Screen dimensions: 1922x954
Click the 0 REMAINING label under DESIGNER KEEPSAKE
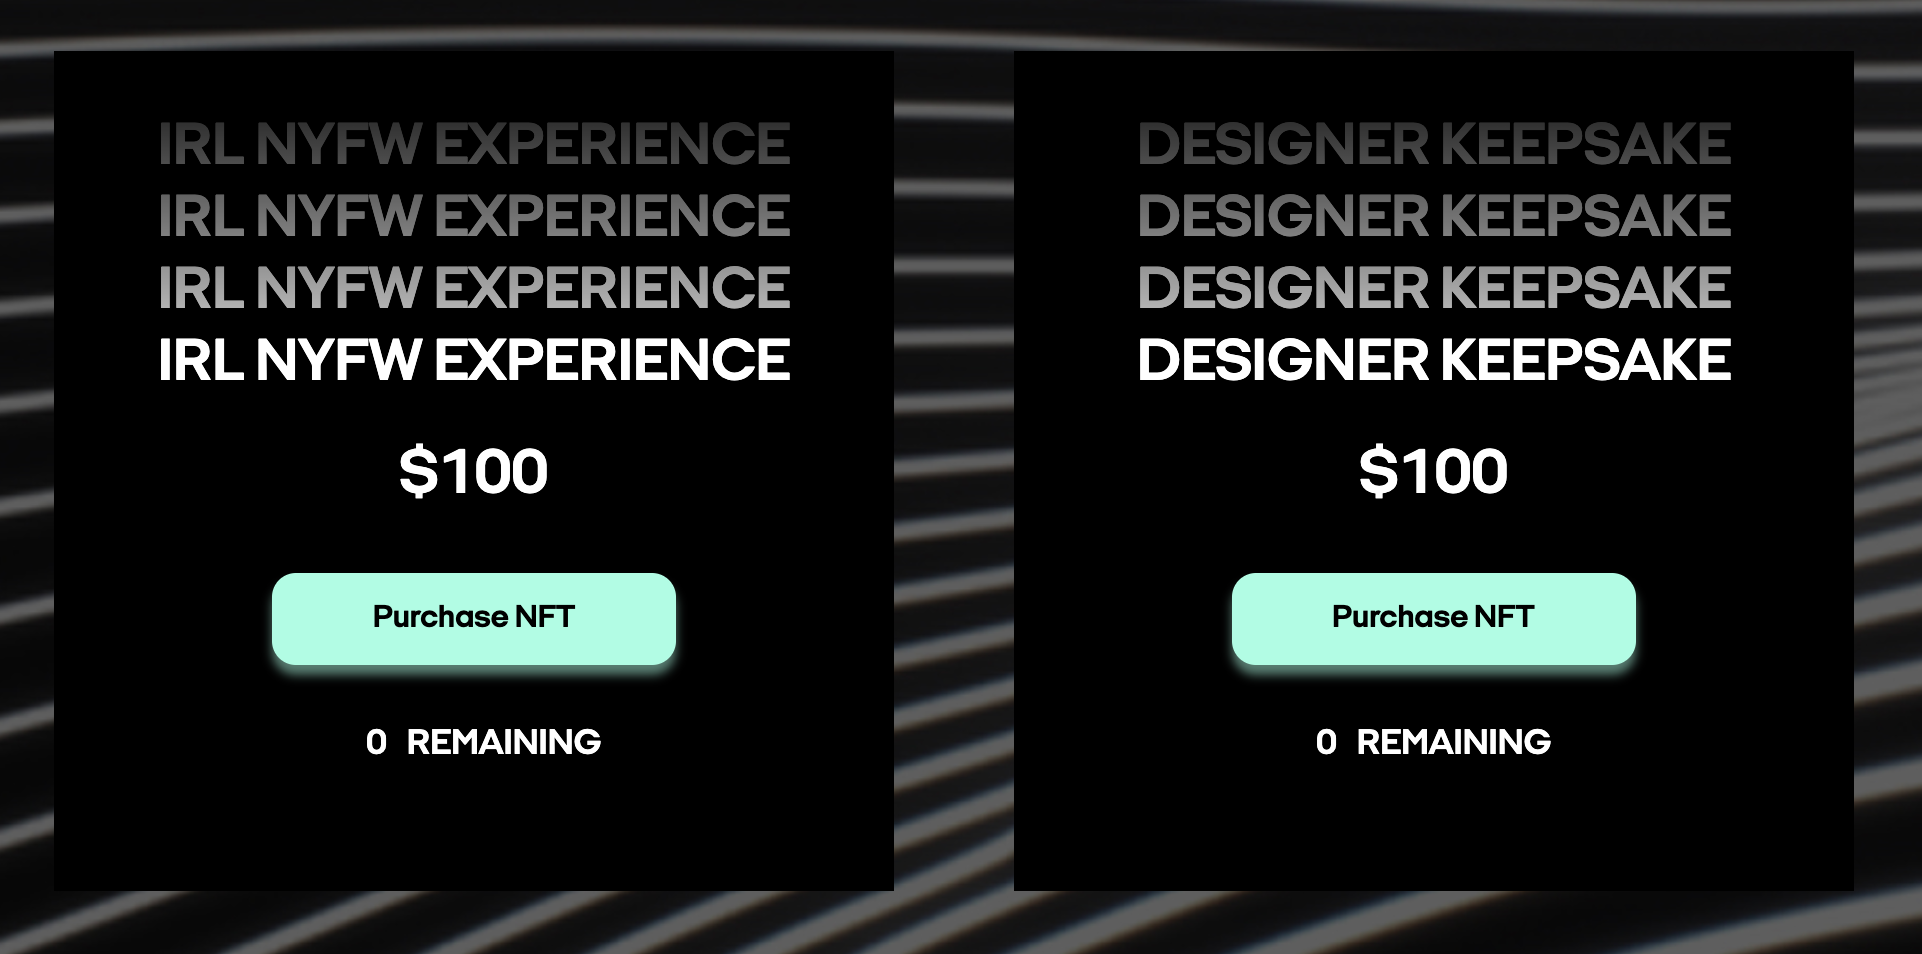tap(1434, 742)
